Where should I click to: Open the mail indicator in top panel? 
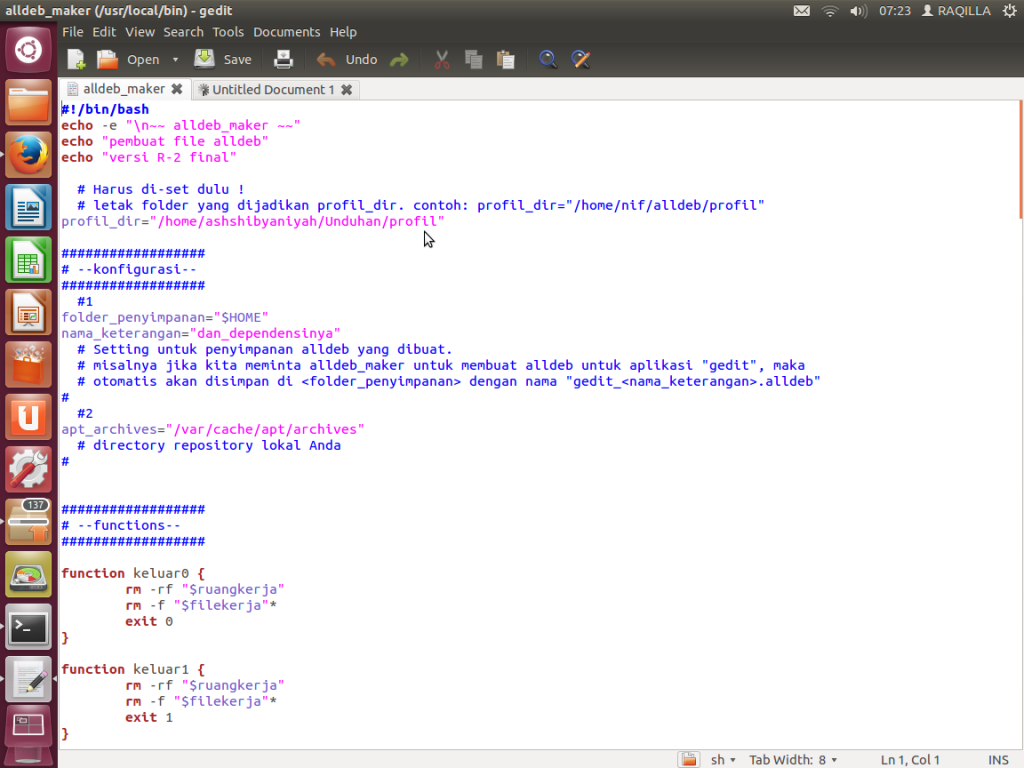[802, 11]
